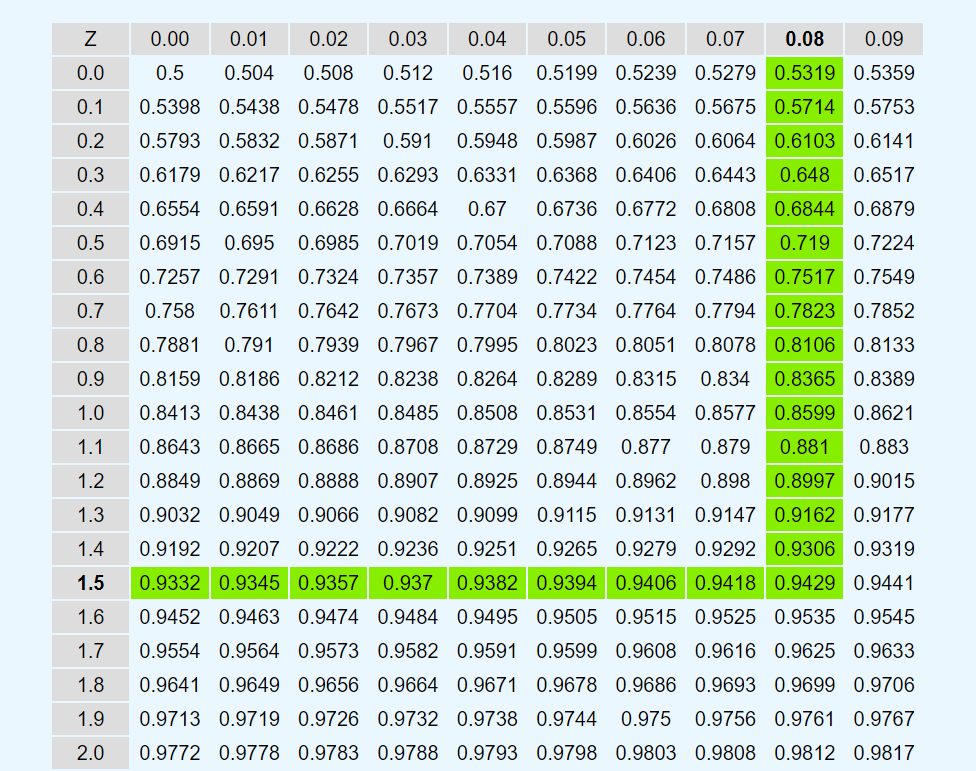Click the 1.5 row header
Screen dimensions: 976x771
click(x=90, y=583)
